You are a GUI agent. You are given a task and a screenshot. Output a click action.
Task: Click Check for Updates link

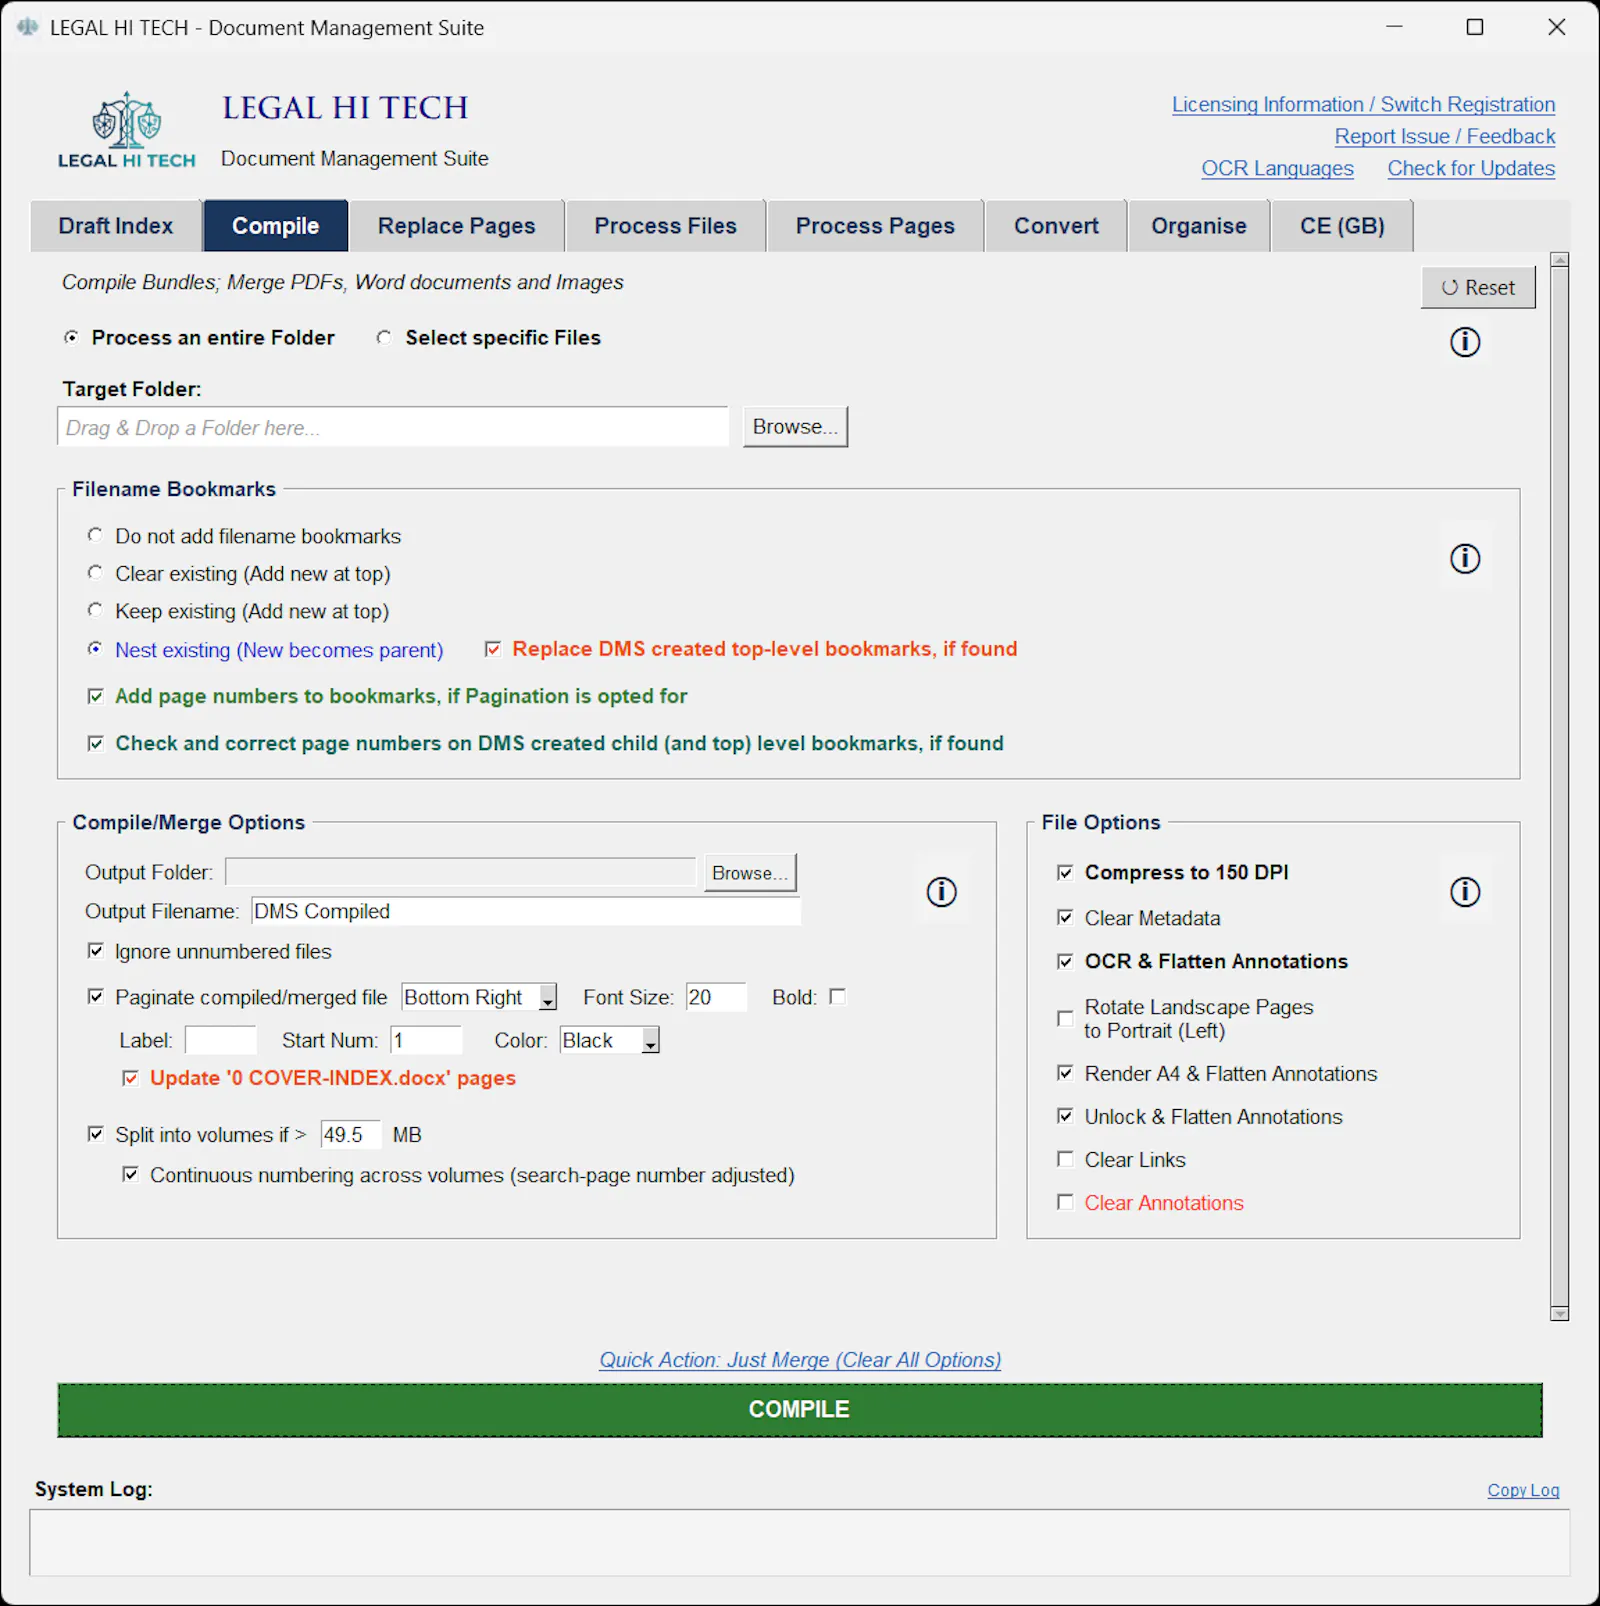click(x=1471, y=168)
